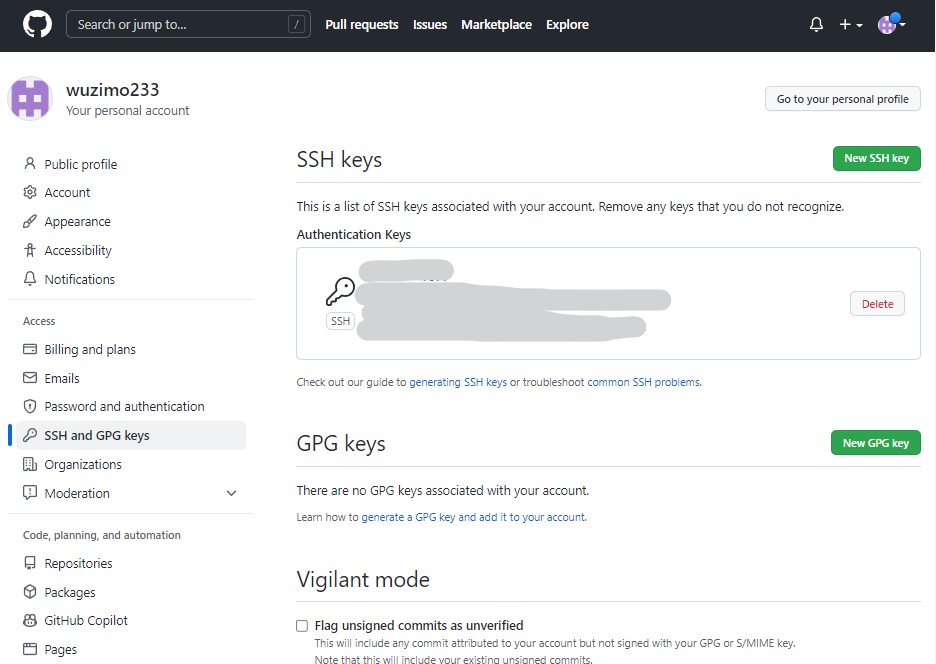Image resolution: width=936 pixels, height=664 pixels.
Task: Open the notifications bell icon
Action: 816,25
